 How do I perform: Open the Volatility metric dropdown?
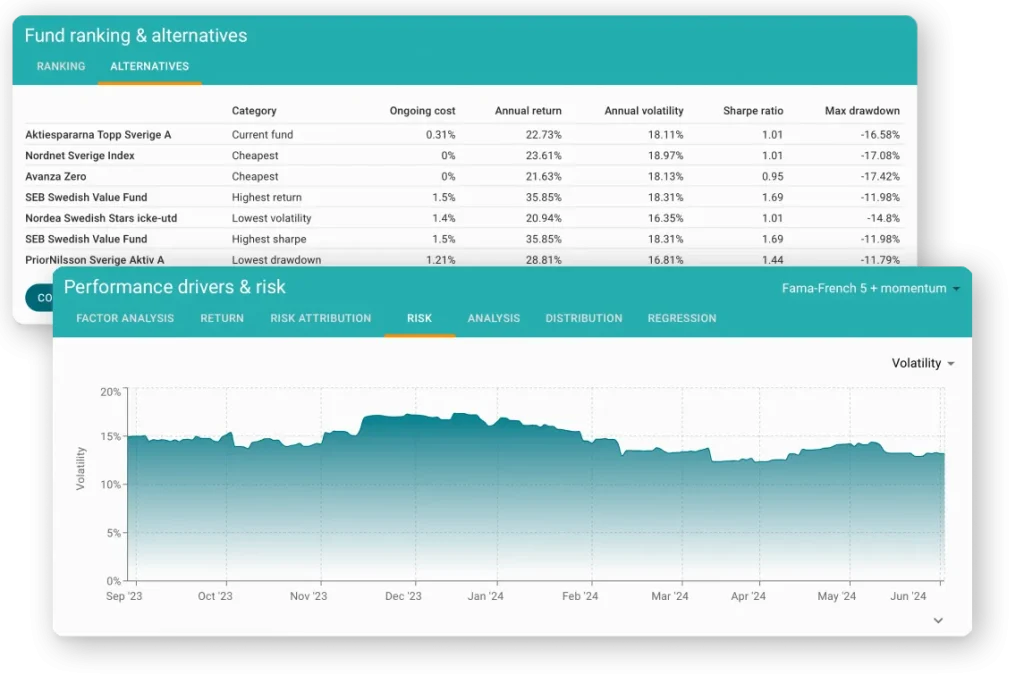pos(922,363)
